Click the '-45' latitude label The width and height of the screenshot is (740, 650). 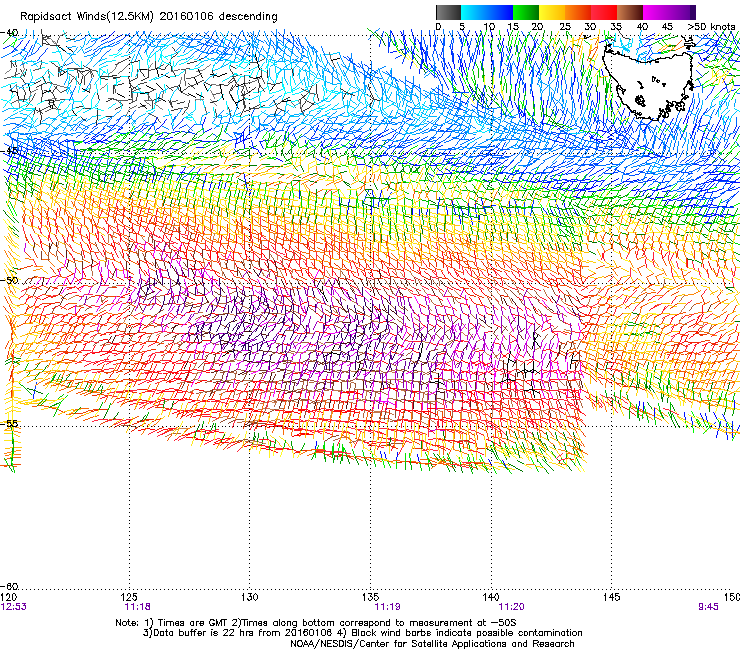coord(9,151)
